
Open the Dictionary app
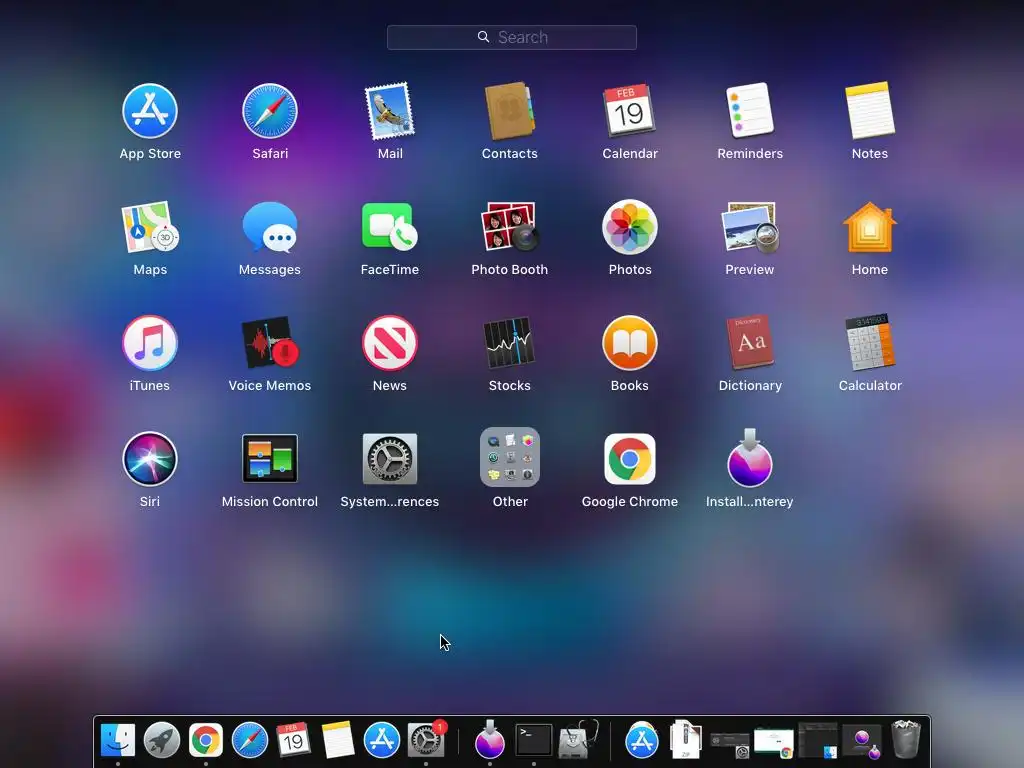(750, 344)
